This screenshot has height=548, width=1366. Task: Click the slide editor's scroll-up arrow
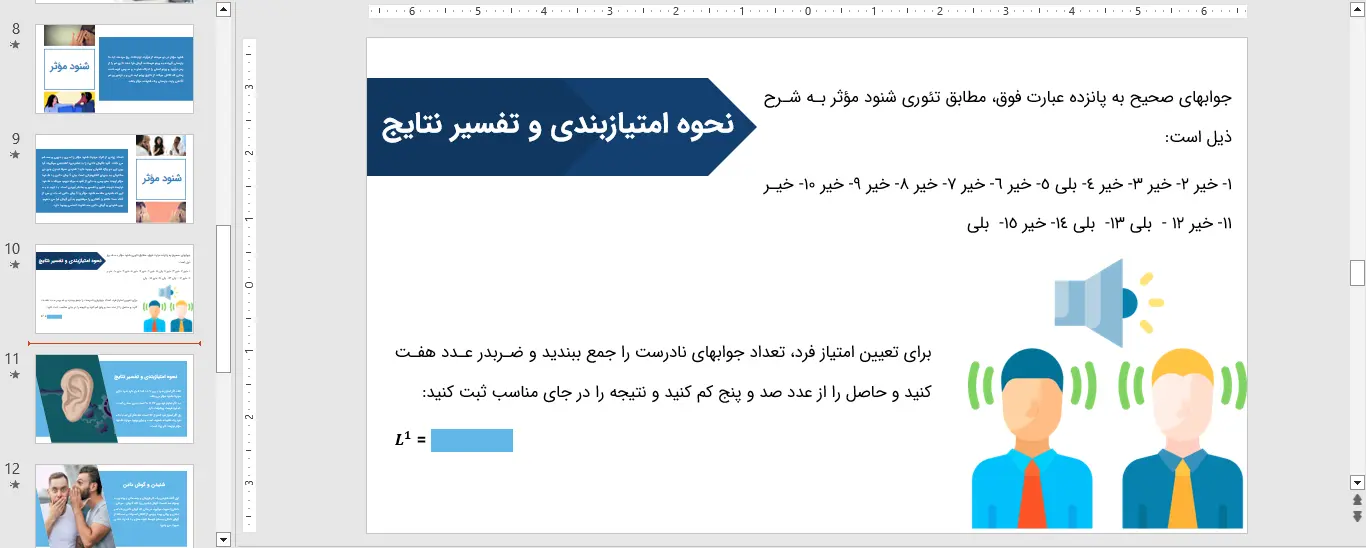point(1357,9)
